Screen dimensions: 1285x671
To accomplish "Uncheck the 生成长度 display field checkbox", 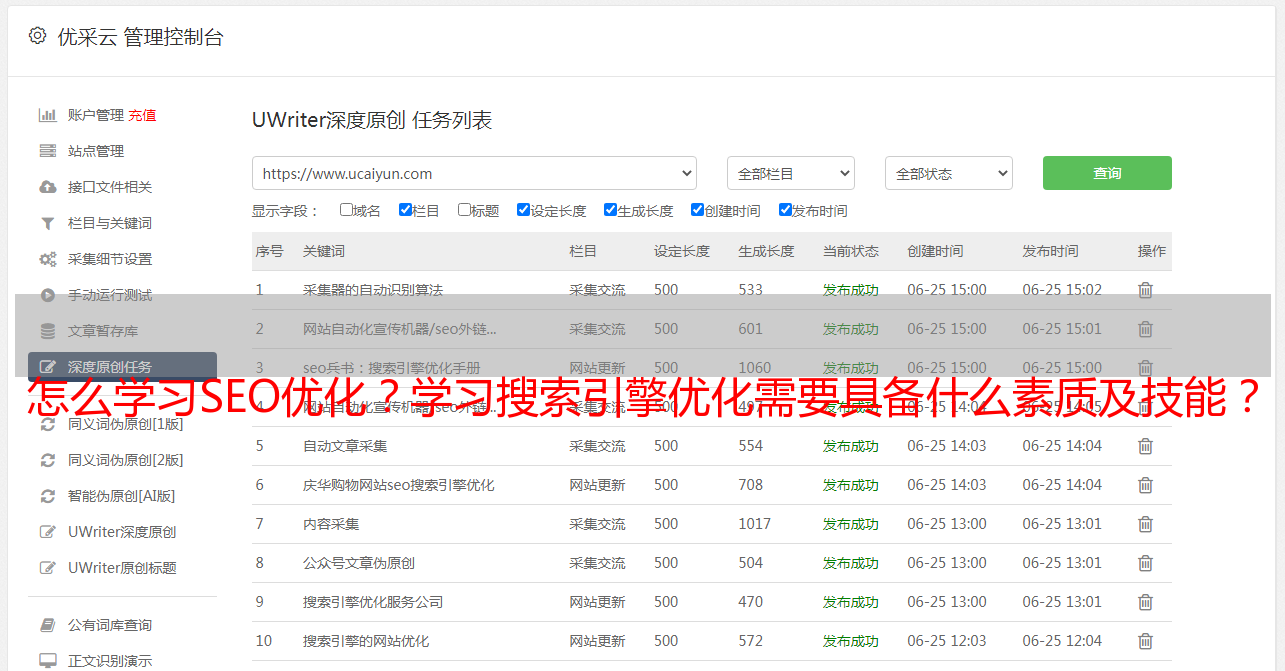I will (610, 210).
